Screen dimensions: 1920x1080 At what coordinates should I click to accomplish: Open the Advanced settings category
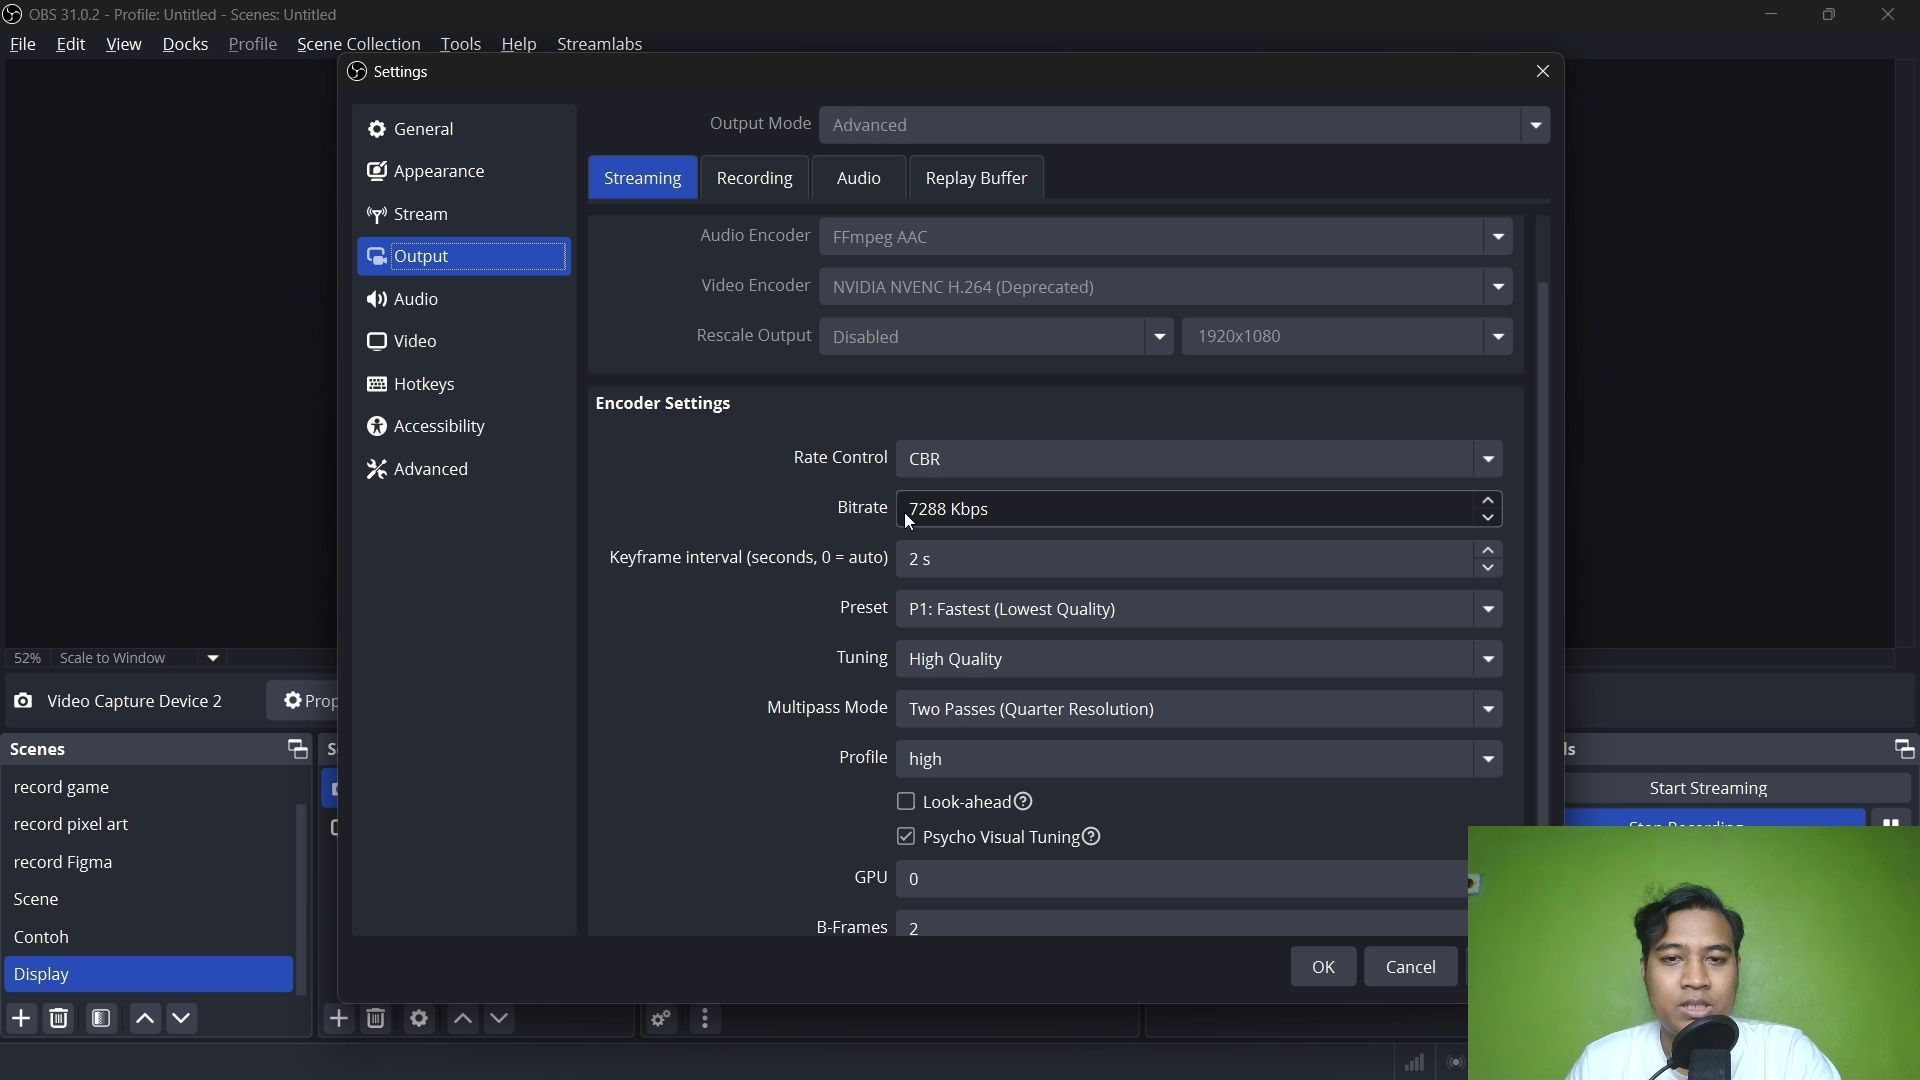[463, 471]
